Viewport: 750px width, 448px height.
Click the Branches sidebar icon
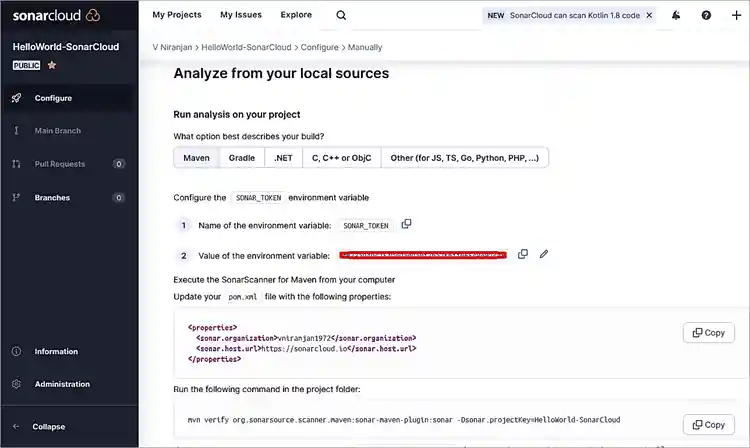pyautogui.click(x=16, y=197)
